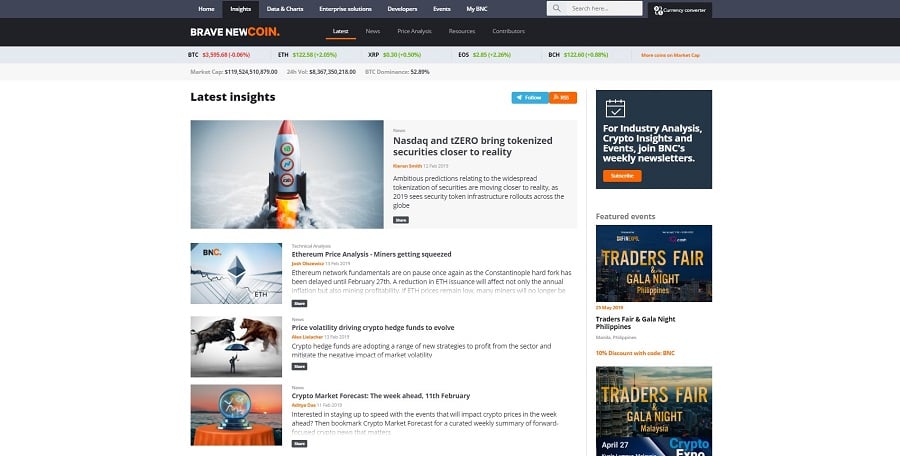Viewport: 900px width, 456px height.
Task: Click the Telegram Follow button
Action: click(529, 98)
